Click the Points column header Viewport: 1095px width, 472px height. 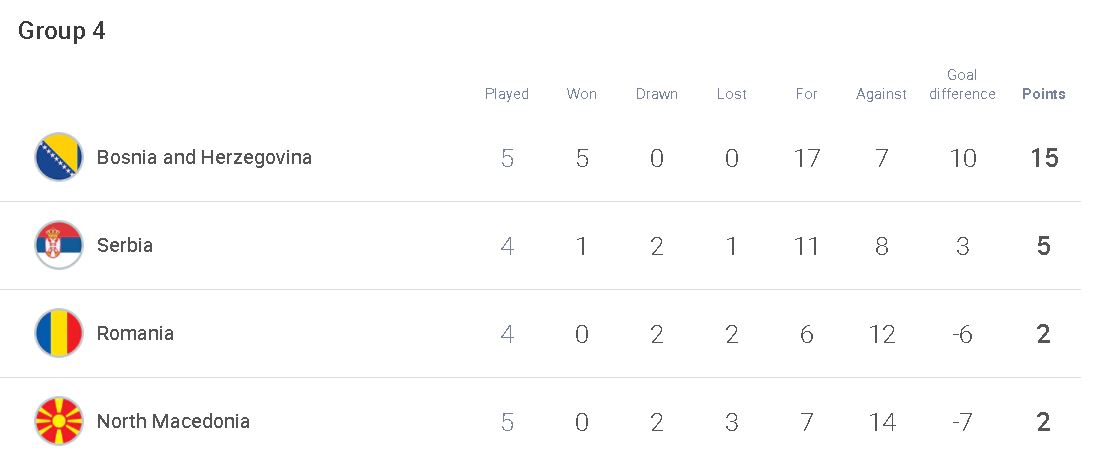coord(1043,94)
